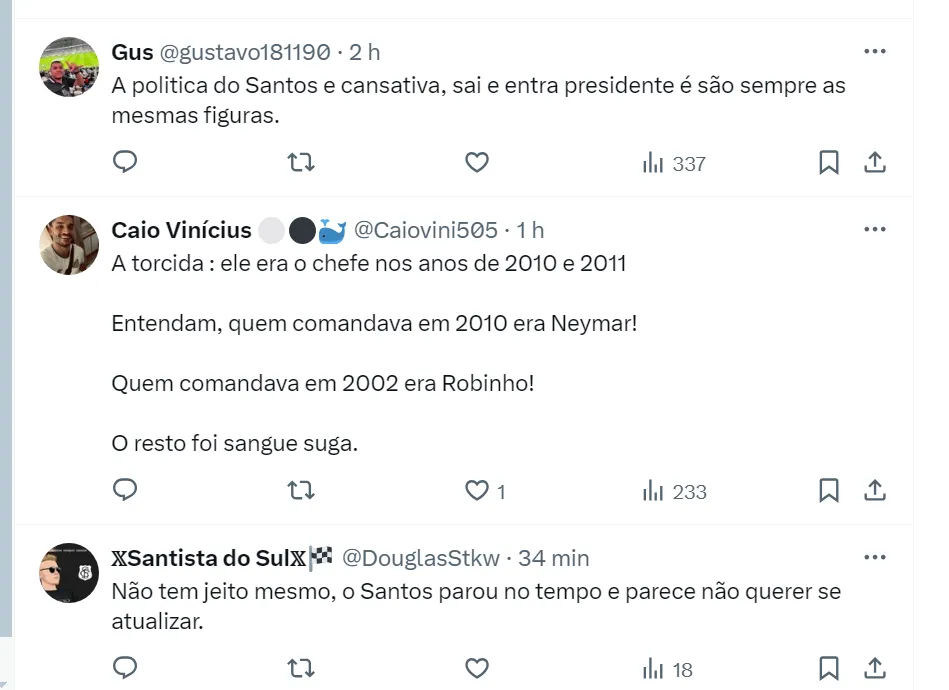This screenshot has height=690, width=949.
Task: Open more options on Caio Vinícius's tweet
Action: tap(875, 230)
